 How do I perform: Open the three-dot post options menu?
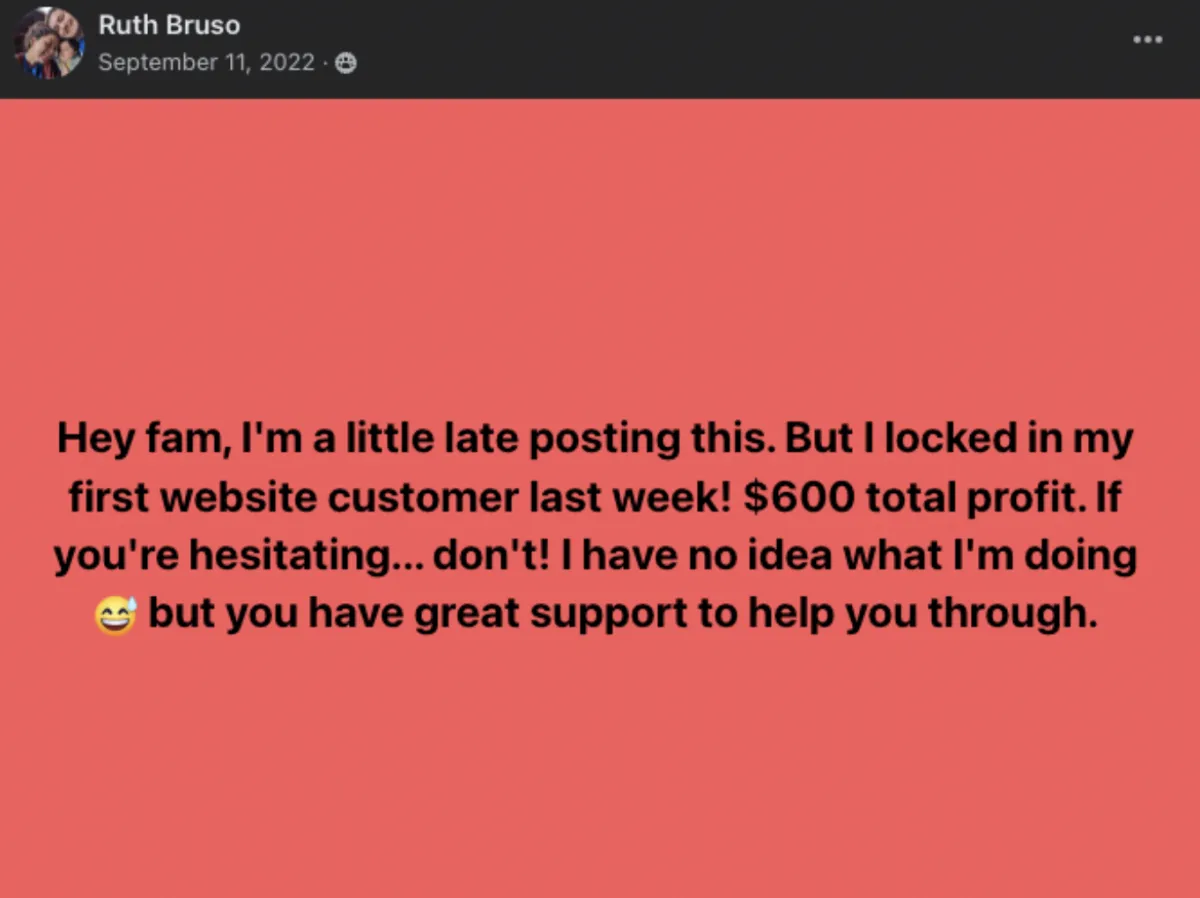1147,40
